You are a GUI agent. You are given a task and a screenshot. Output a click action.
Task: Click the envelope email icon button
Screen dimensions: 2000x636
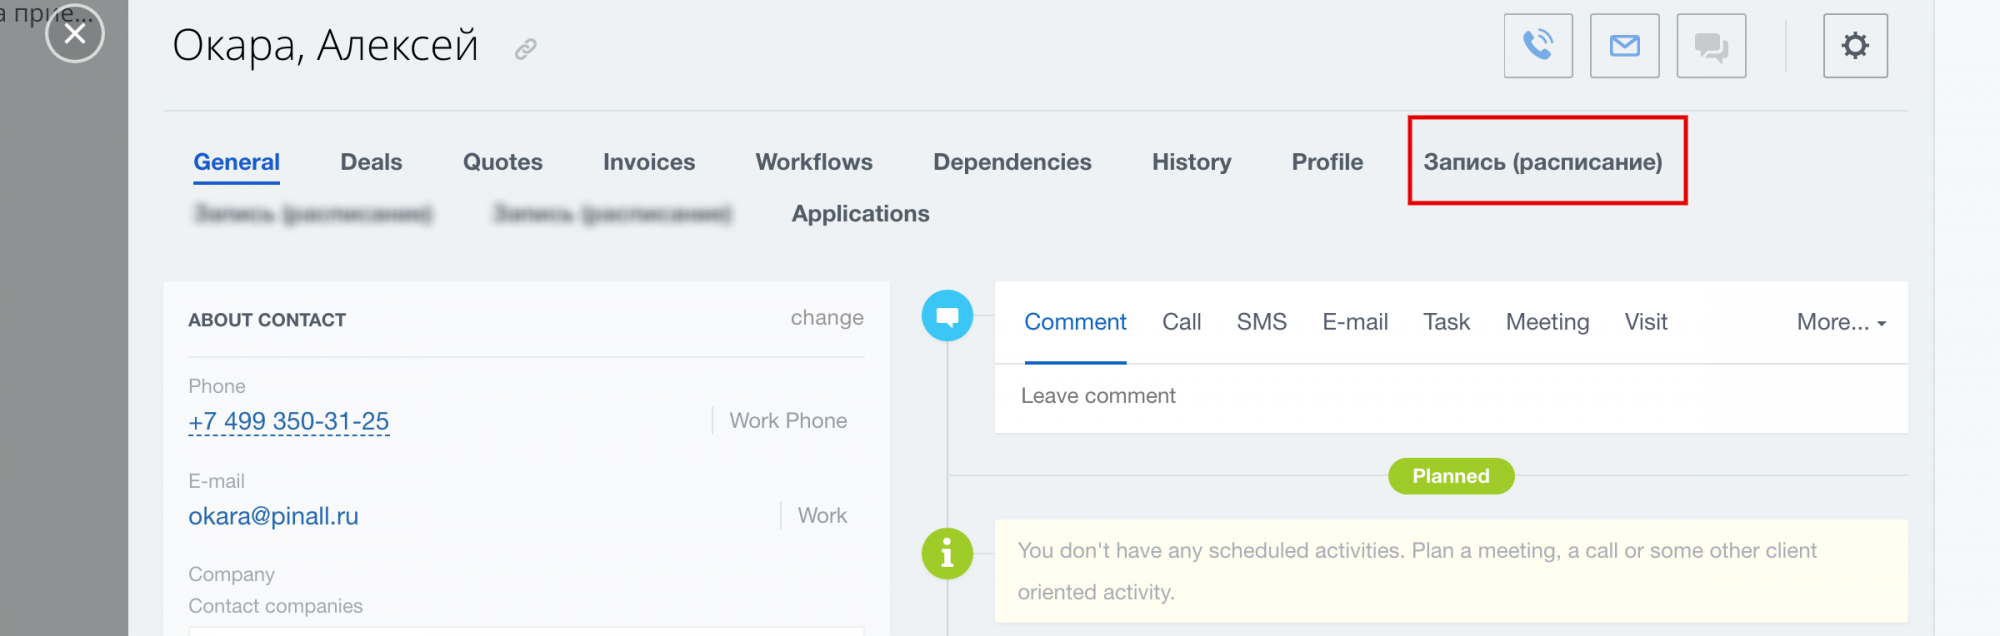pyautogui.click(x=1624, y=46)
